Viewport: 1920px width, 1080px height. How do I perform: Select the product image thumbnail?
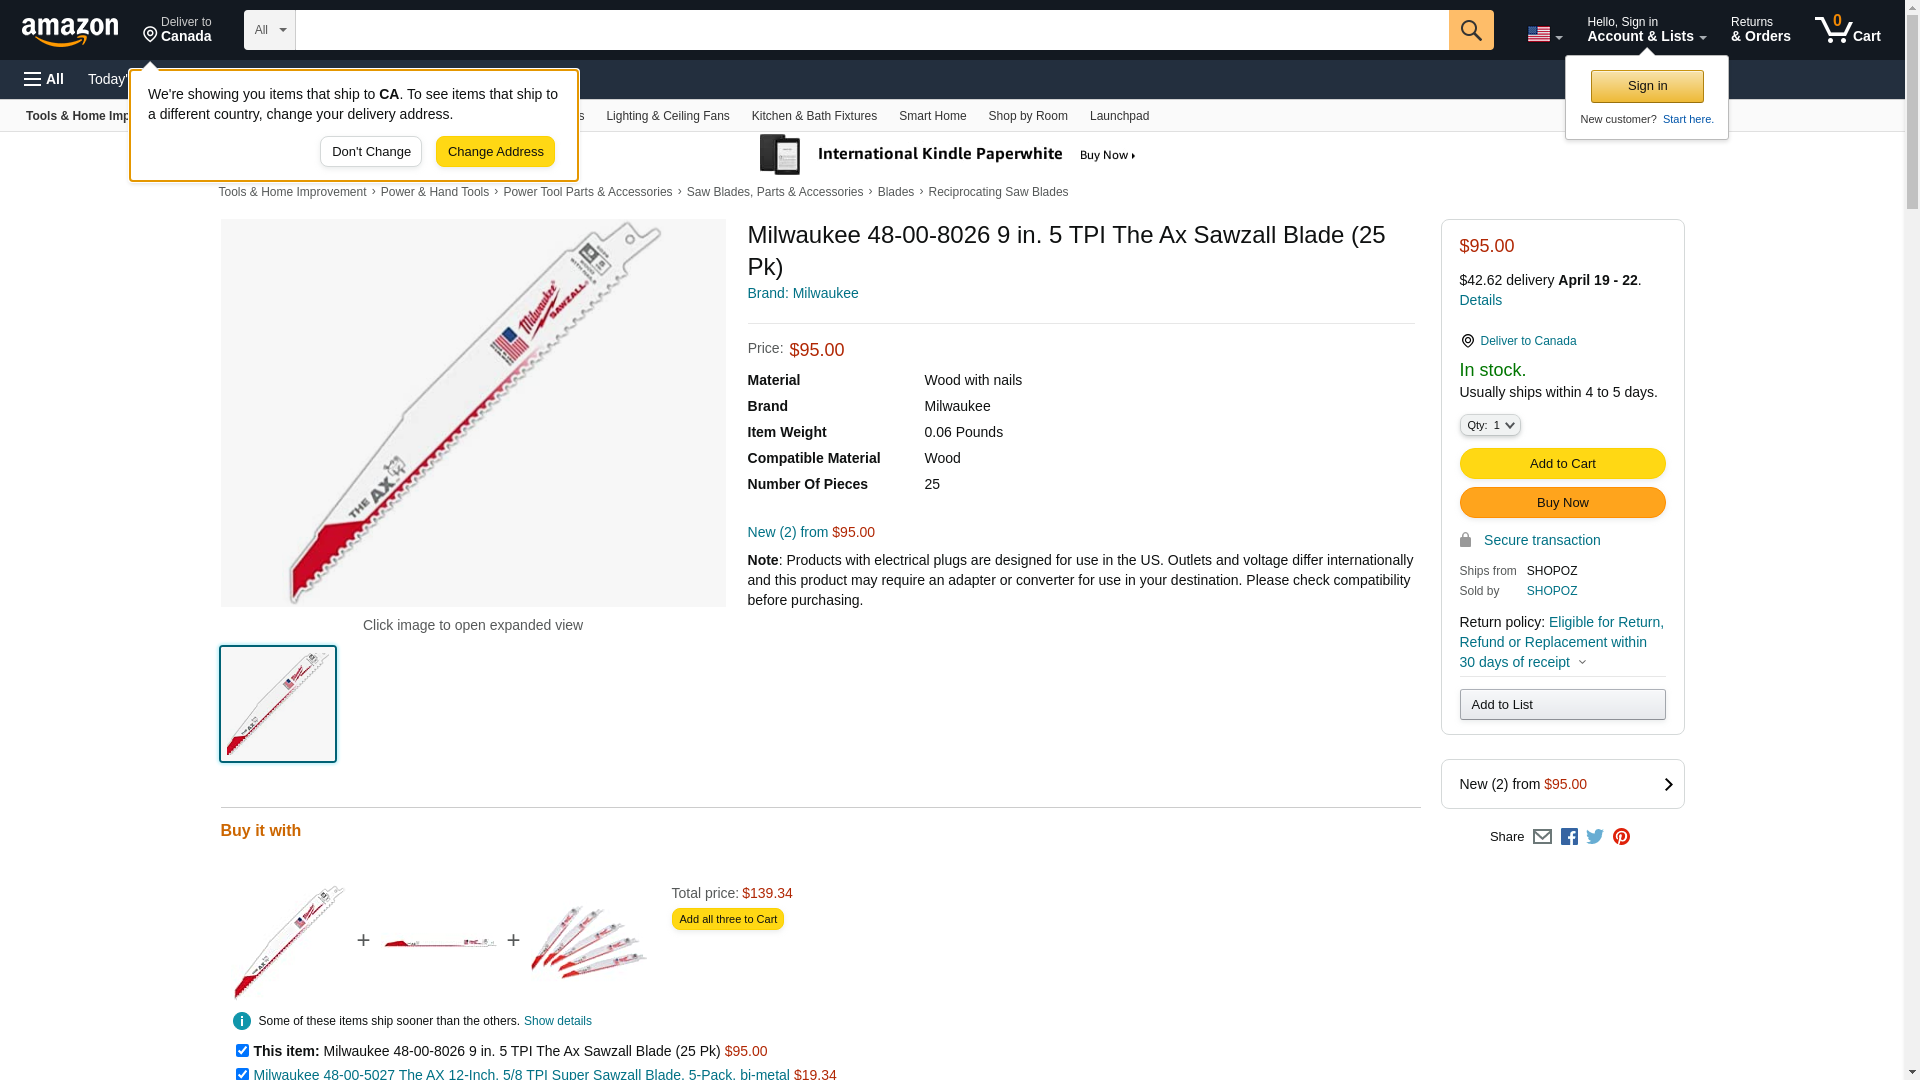pos(278,704)
